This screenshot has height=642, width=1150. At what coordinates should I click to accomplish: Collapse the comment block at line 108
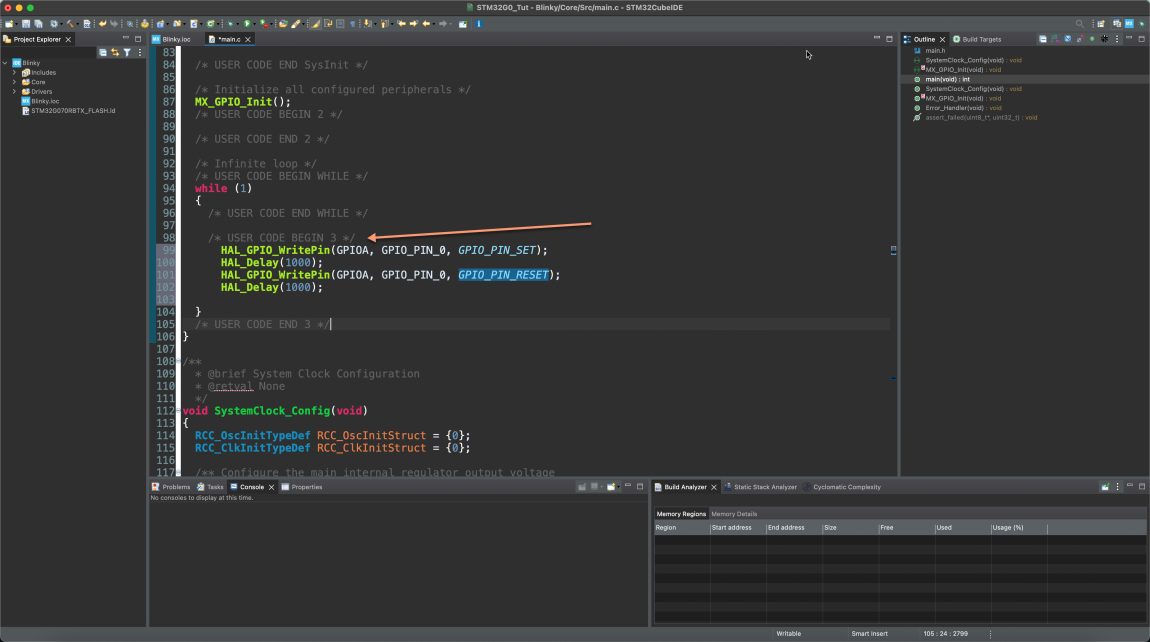pyautogui.click(x=179, y=361)
